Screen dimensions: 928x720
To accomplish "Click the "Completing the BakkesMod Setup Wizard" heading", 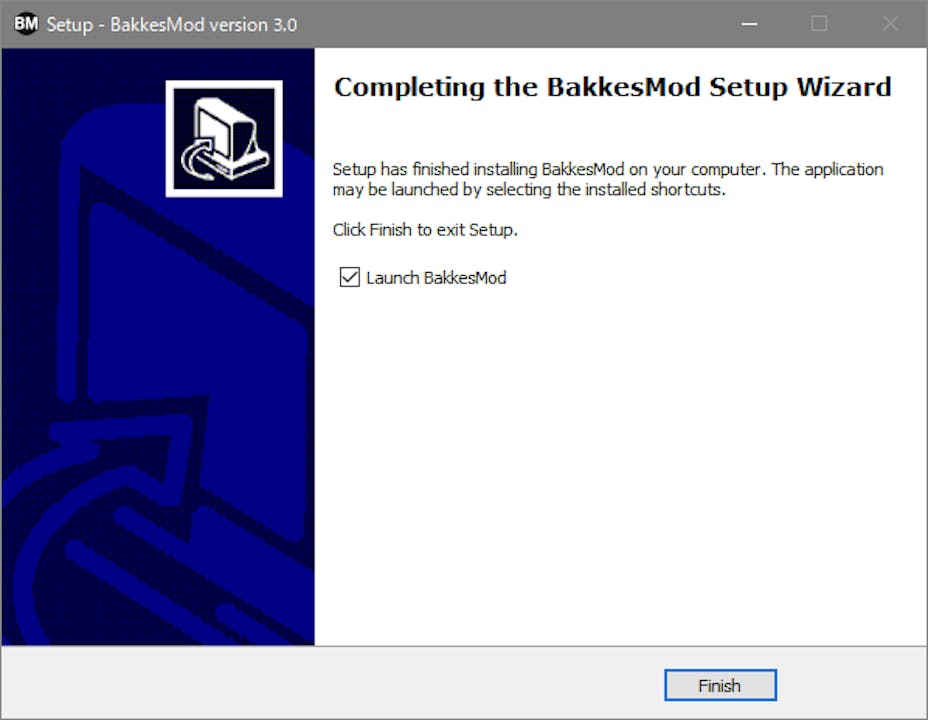I will click(x=613, y=88).
